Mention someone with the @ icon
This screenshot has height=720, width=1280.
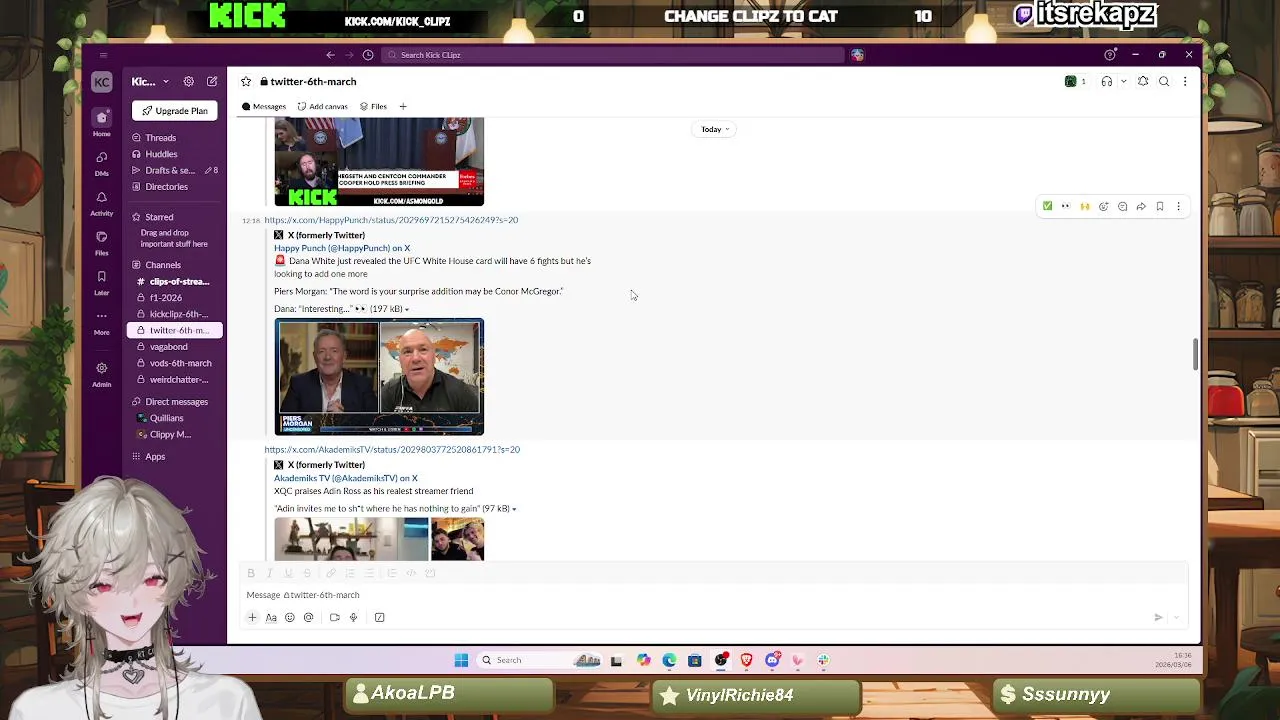click(x=308, y=618)
